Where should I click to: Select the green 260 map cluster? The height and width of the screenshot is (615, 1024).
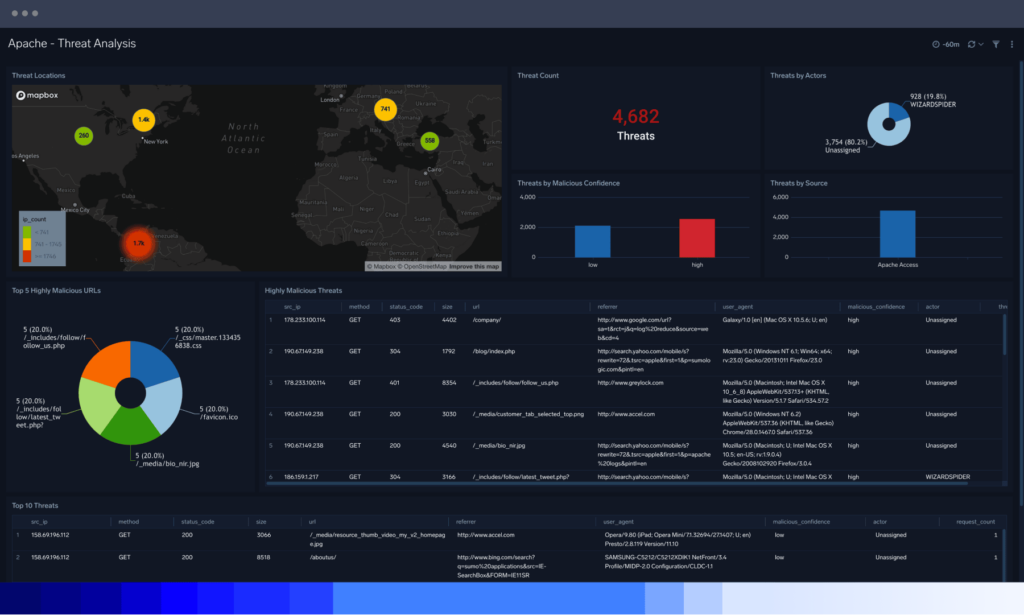click(84, 136)
